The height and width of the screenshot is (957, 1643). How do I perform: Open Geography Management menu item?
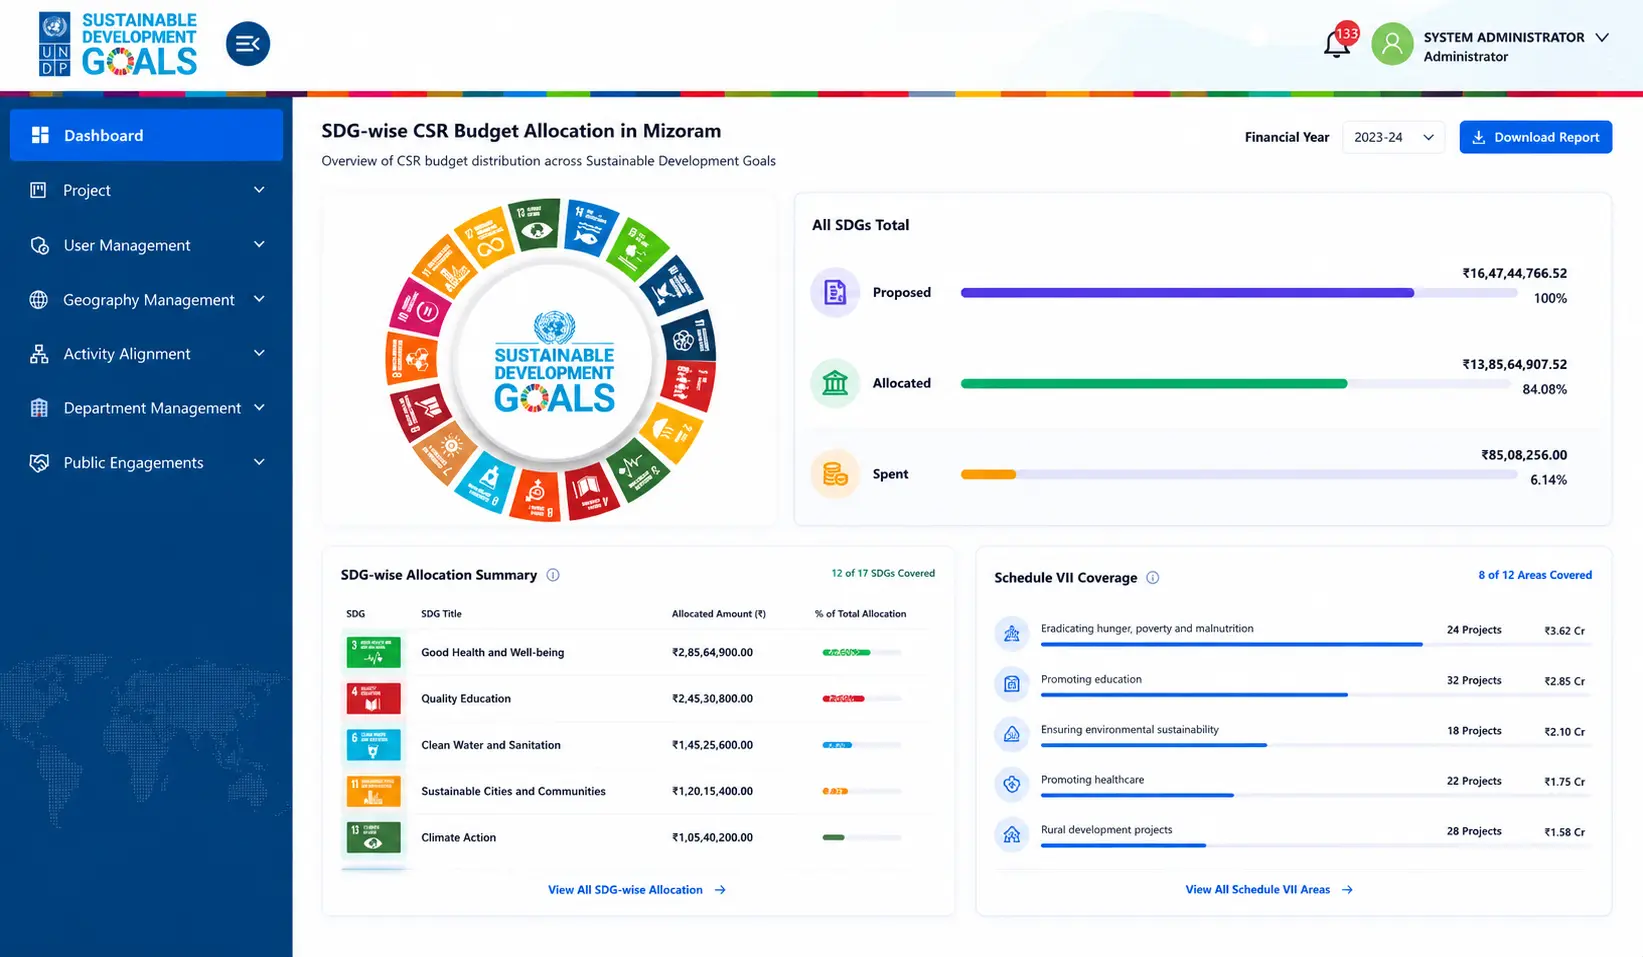[x=146, y=299]
